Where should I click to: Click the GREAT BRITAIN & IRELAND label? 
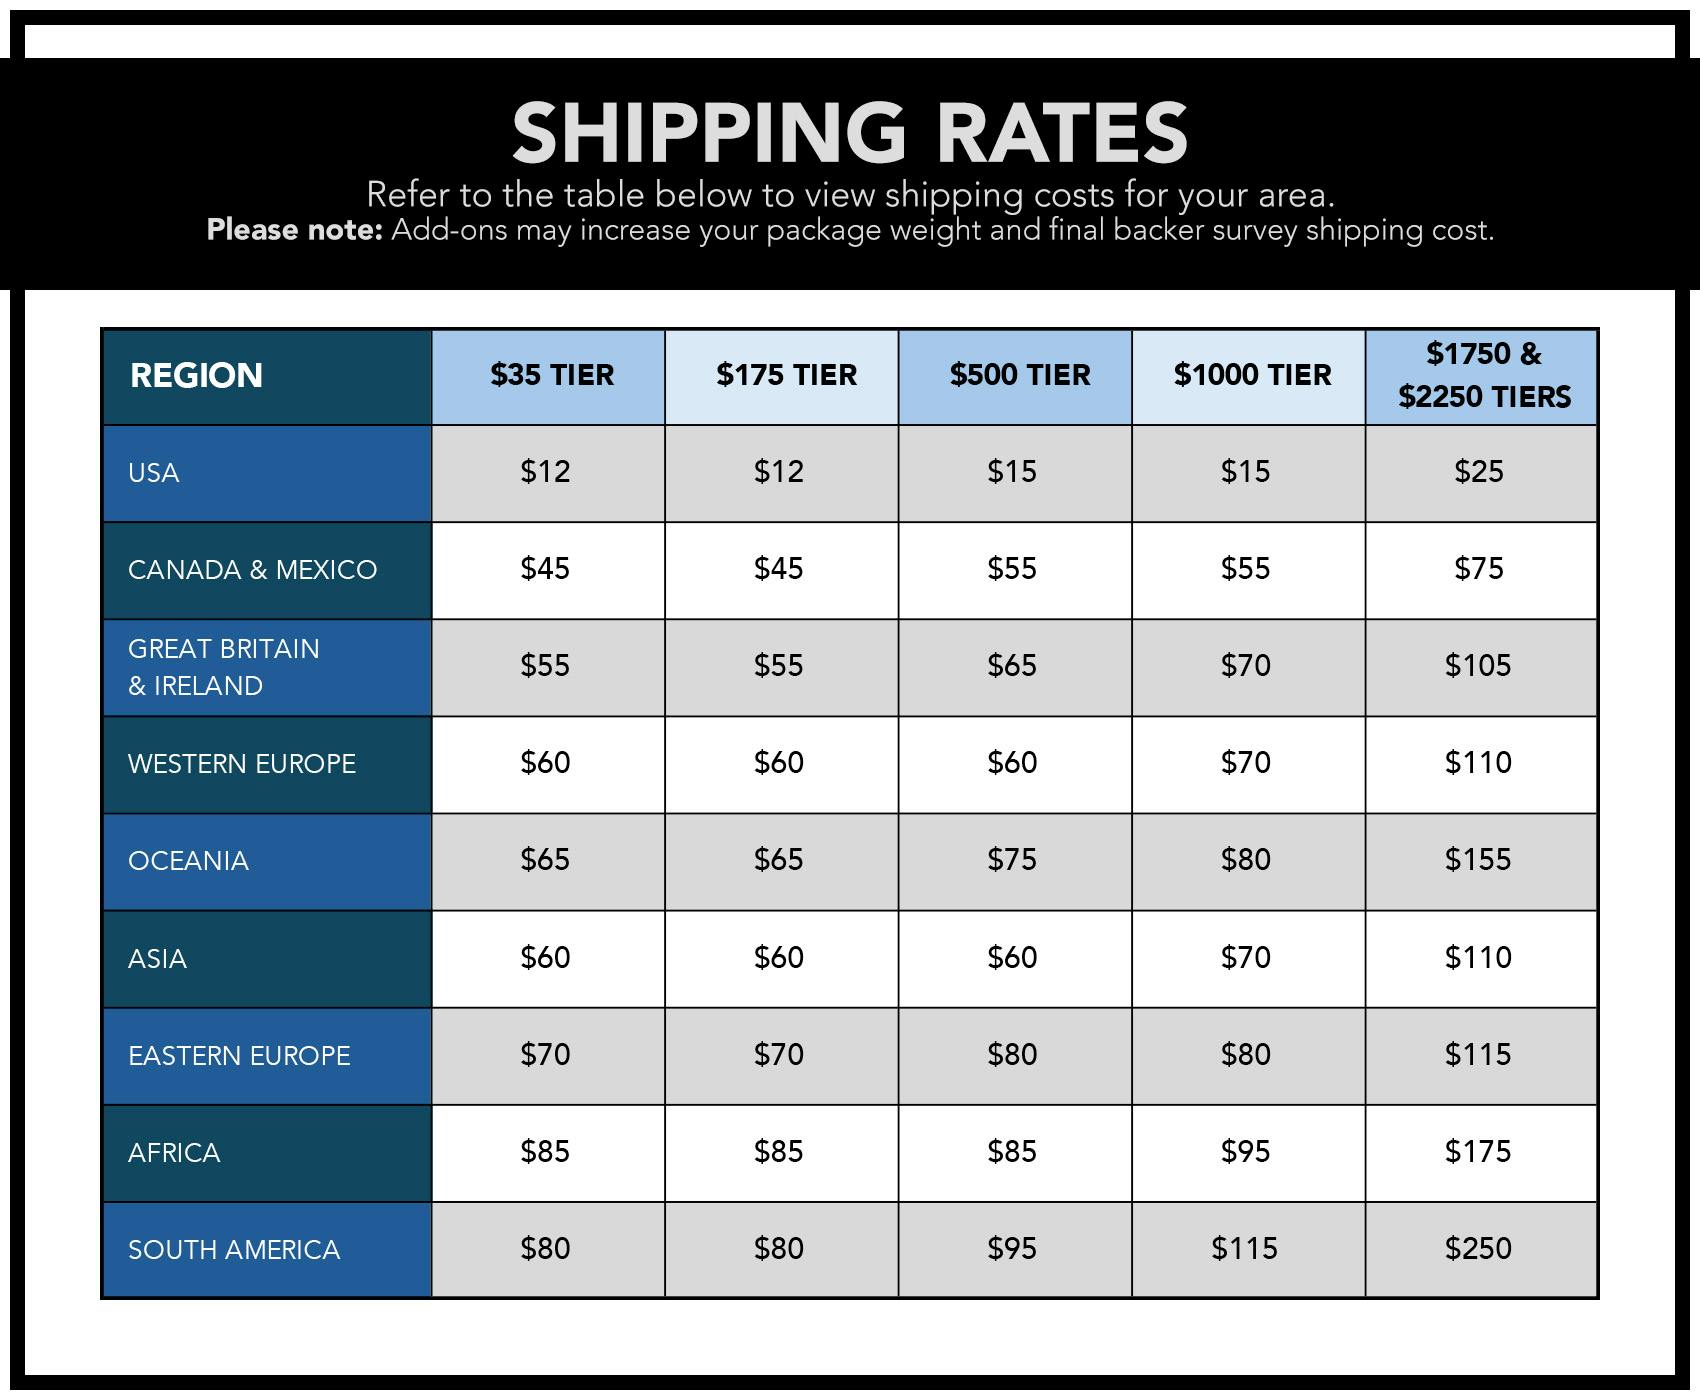point(224,667)
